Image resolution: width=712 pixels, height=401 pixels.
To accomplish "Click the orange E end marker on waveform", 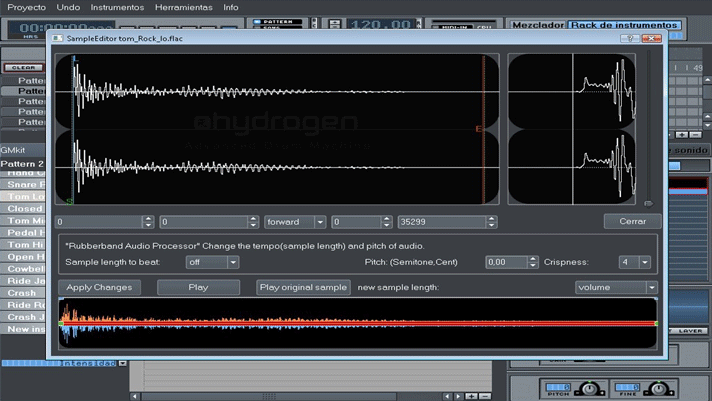I will tap(479, 129).
